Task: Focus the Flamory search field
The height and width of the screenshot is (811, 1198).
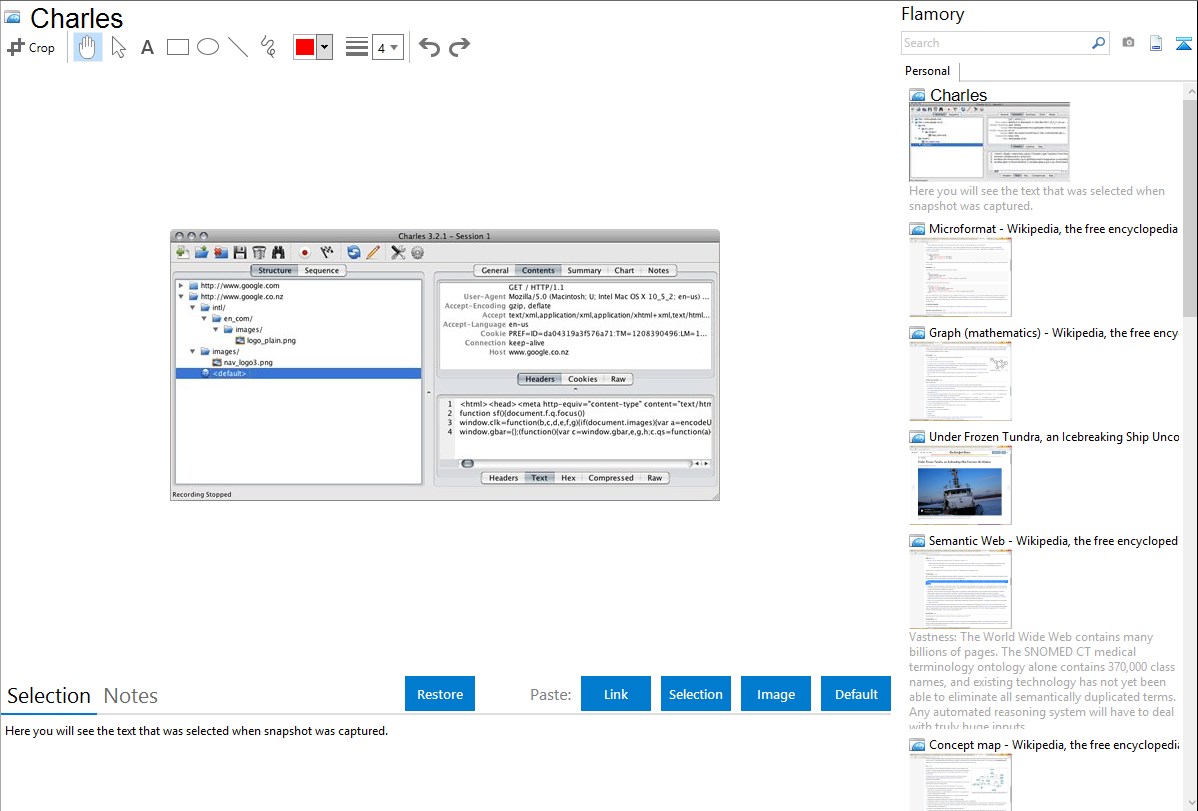Action: [995, 43]
